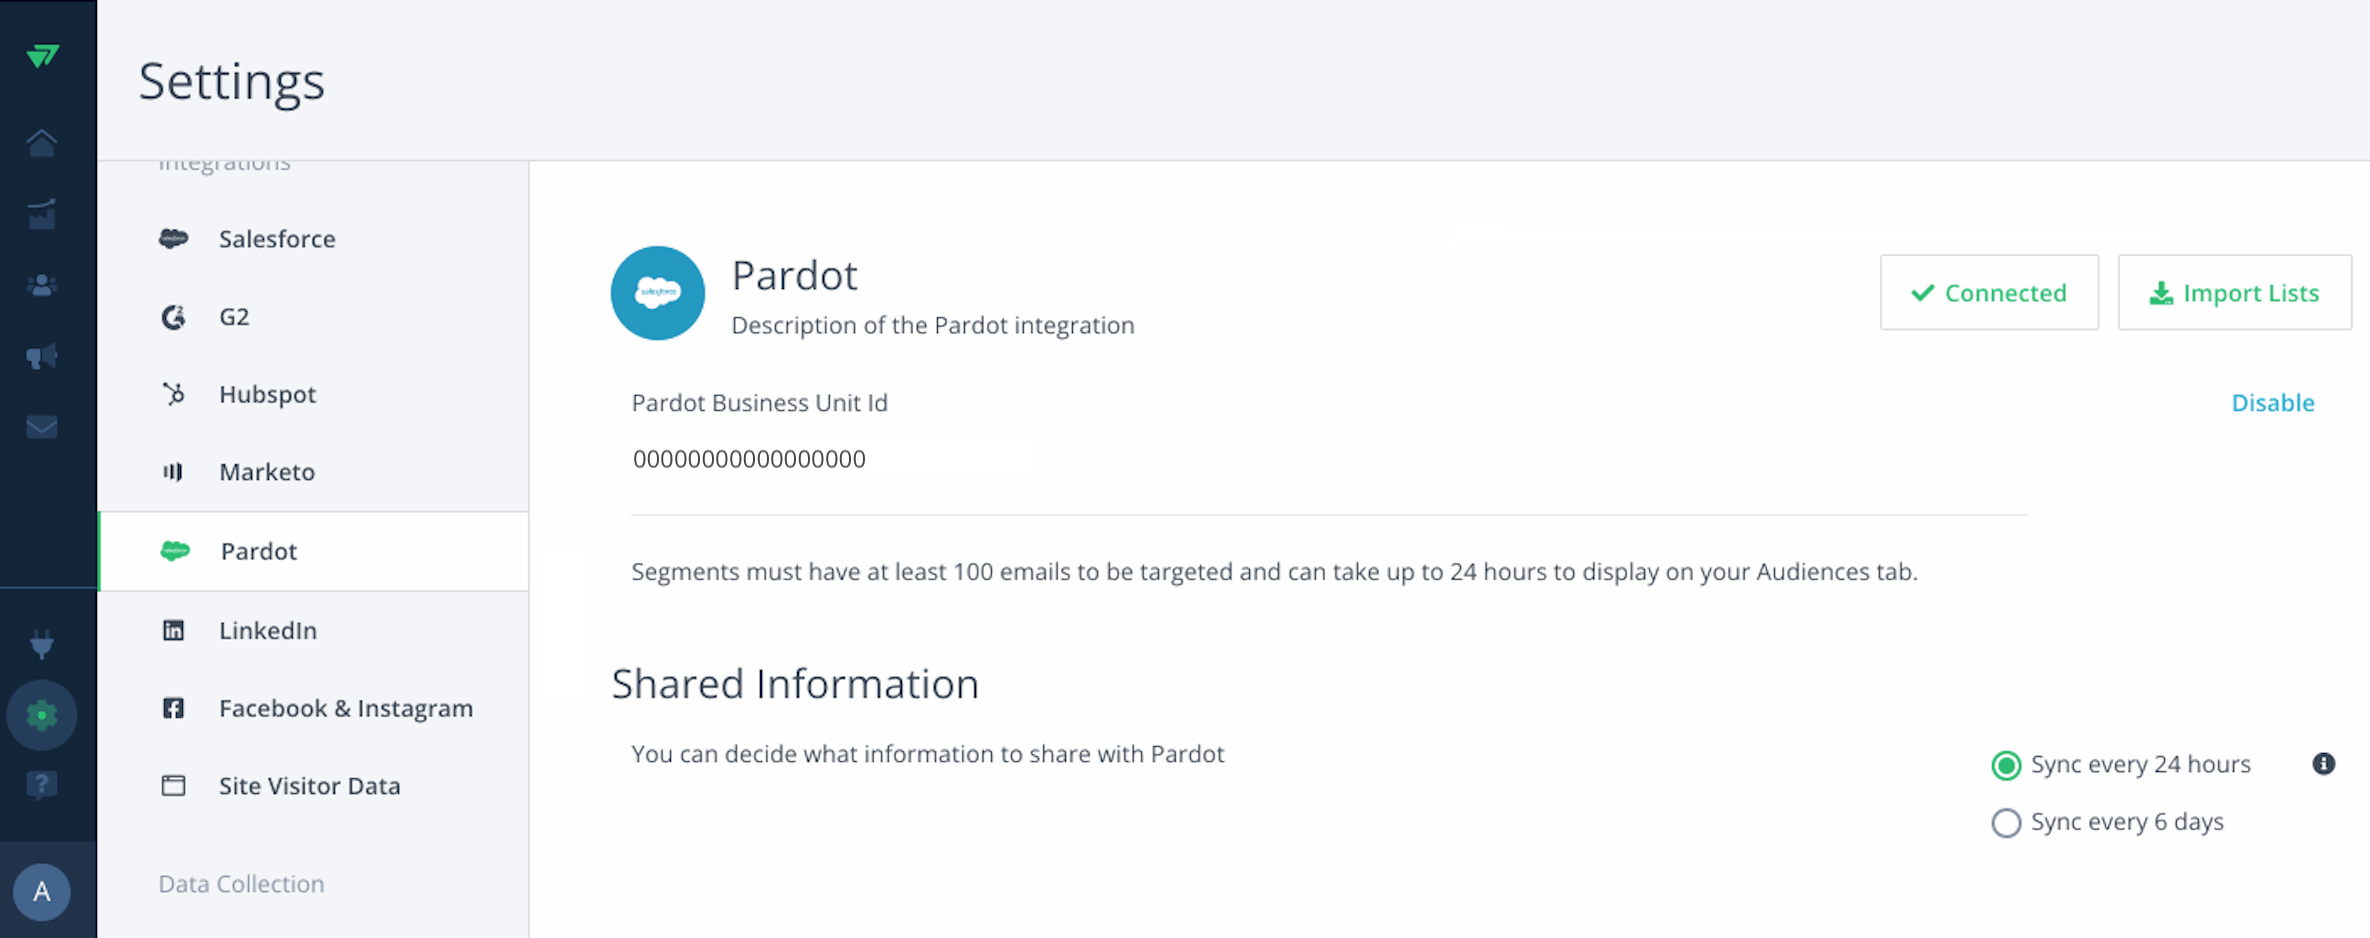Viewport: 2370px width, 938px height.
Task: Open the Salesforce integration settings
Action: (x=313, y=239)
